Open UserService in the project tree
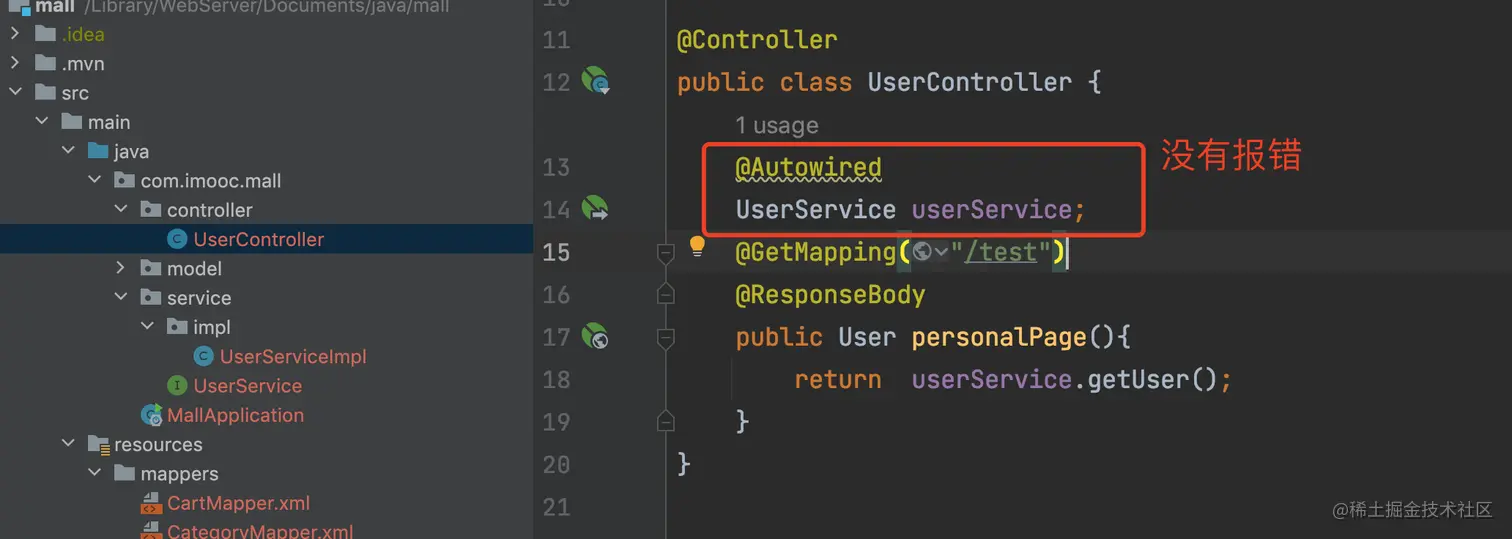The width and height of the screenshot is (1512, 539). coord(248,386)
